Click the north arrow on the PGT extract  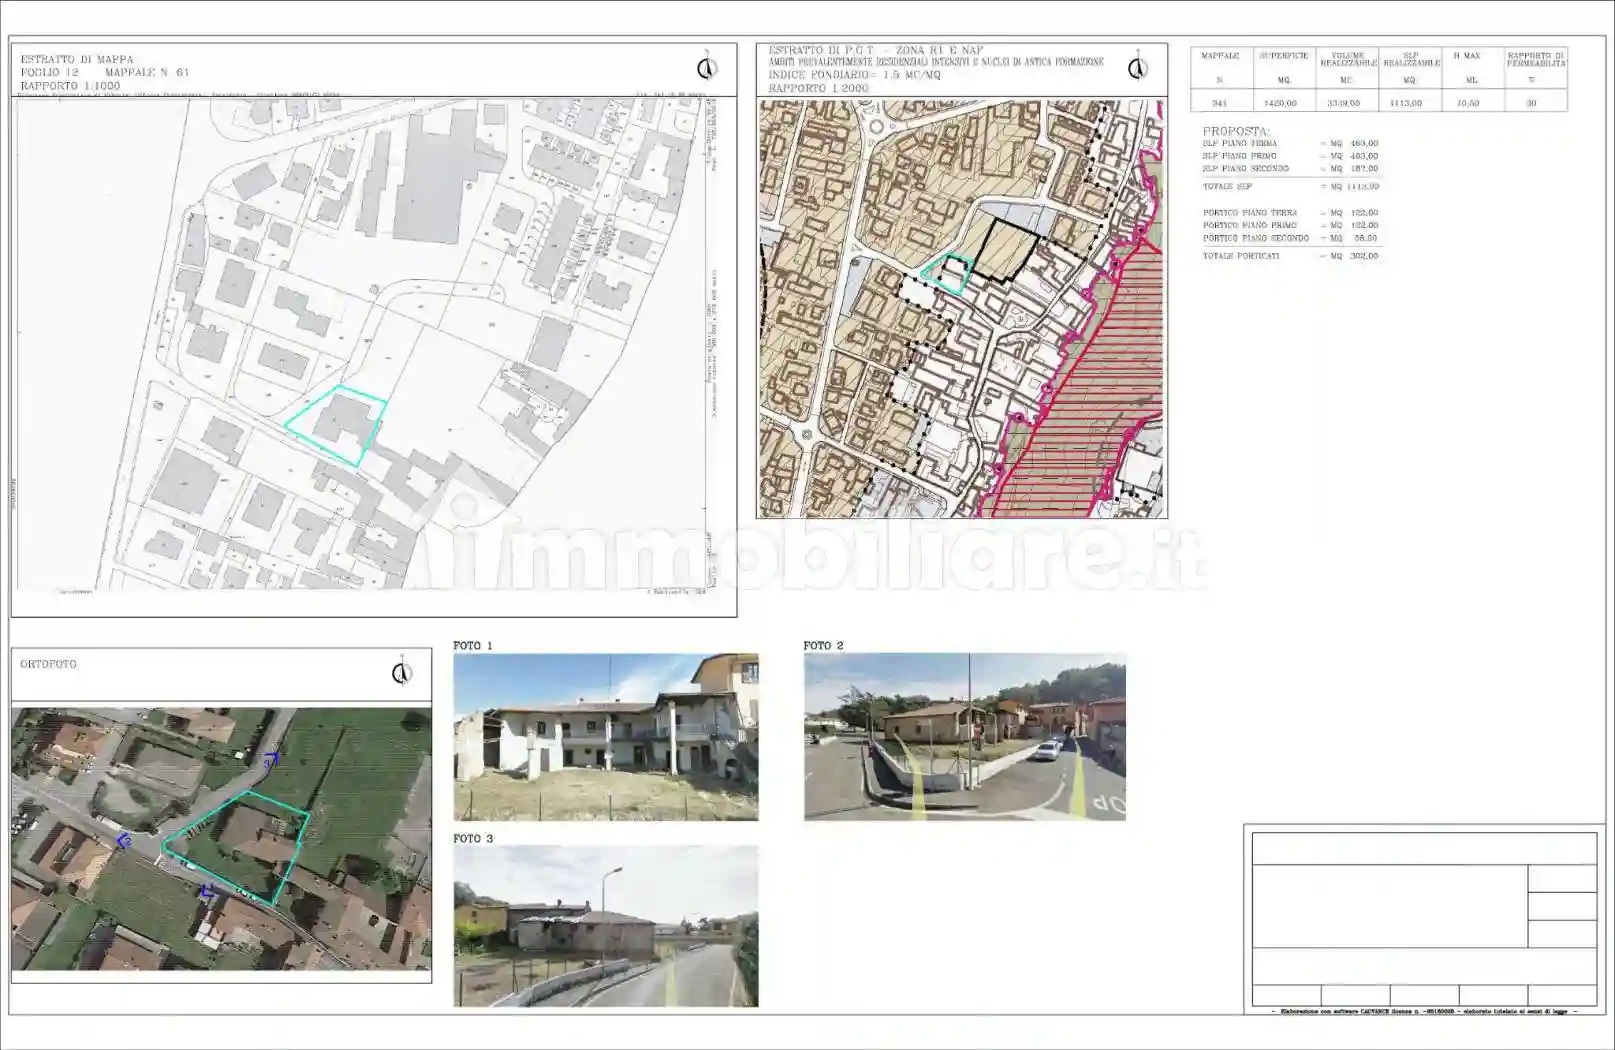[x=1137, y=67]
